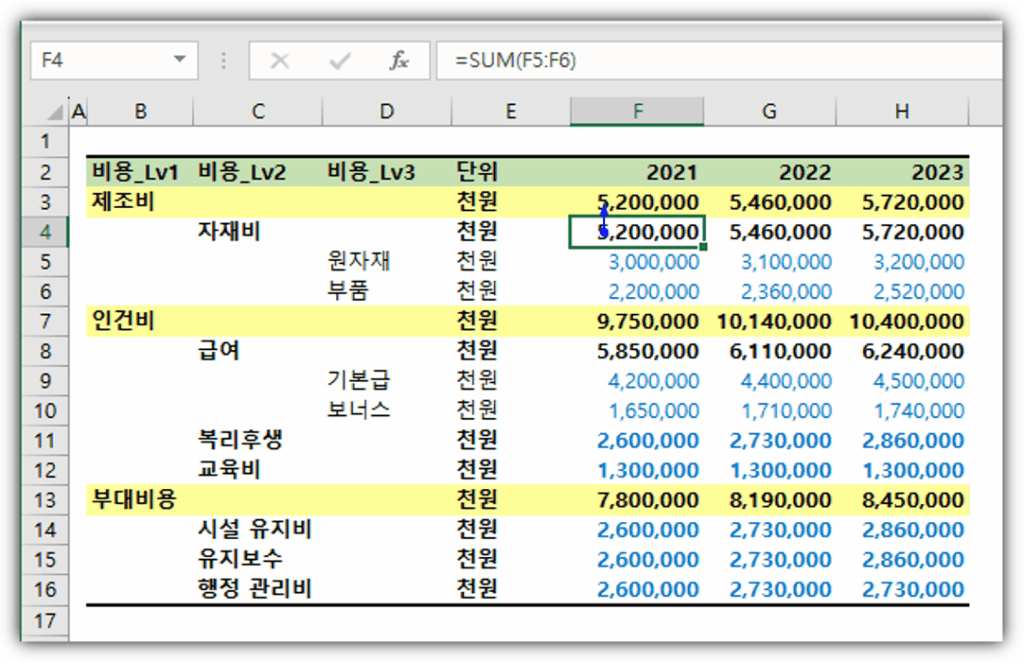Click the 부품 label cell
The height and width of the screenshot is (662, 1024).
click(x=387, y=291)
